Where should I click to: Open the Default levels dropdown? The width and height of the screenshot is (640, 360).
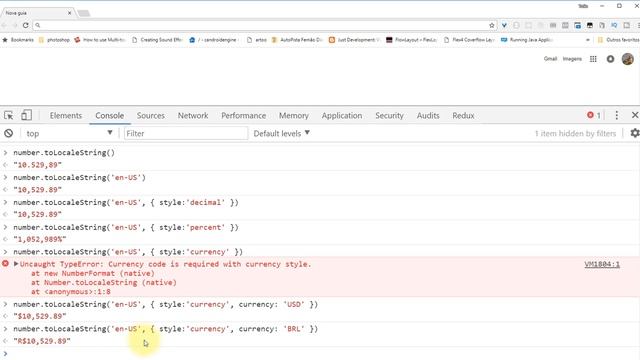(x=282, y=133)
